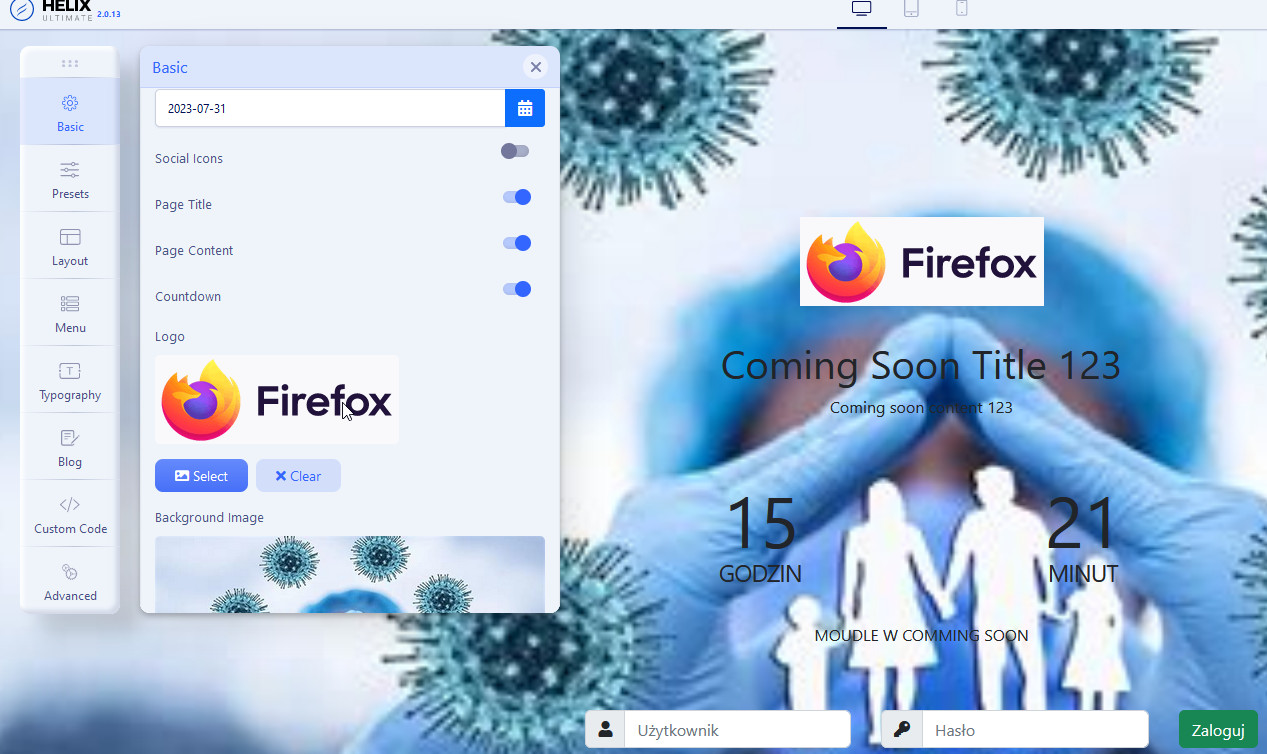Click the 'Logo' label in panel
The height and width of the screenshot is (754, 1267).
click(170, 337)
